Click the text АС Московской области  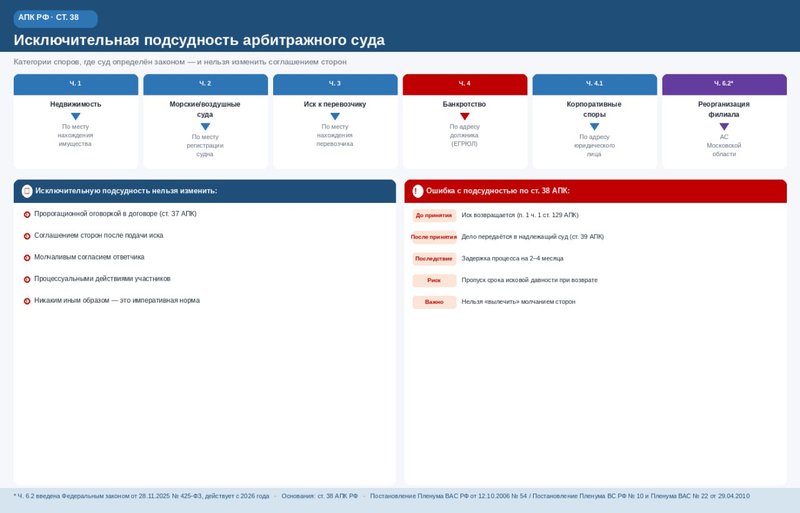[724, 145]
